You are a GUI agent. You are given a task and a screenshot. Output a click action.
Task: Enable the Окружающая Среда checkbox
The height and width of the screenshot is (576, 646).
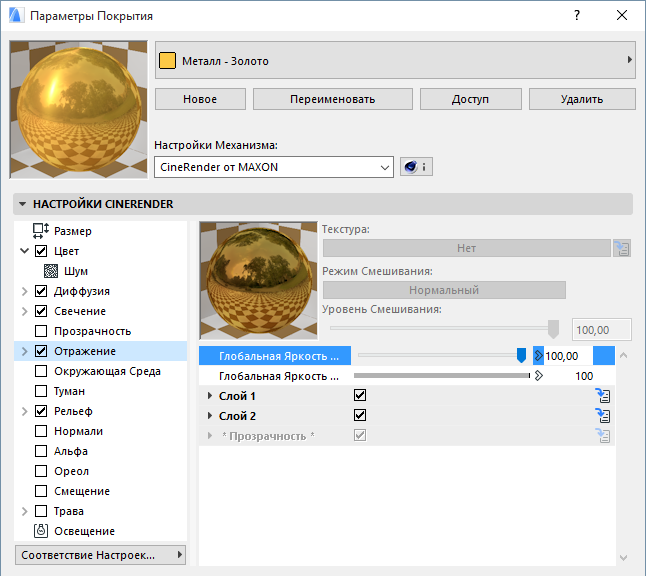(41, 371)
